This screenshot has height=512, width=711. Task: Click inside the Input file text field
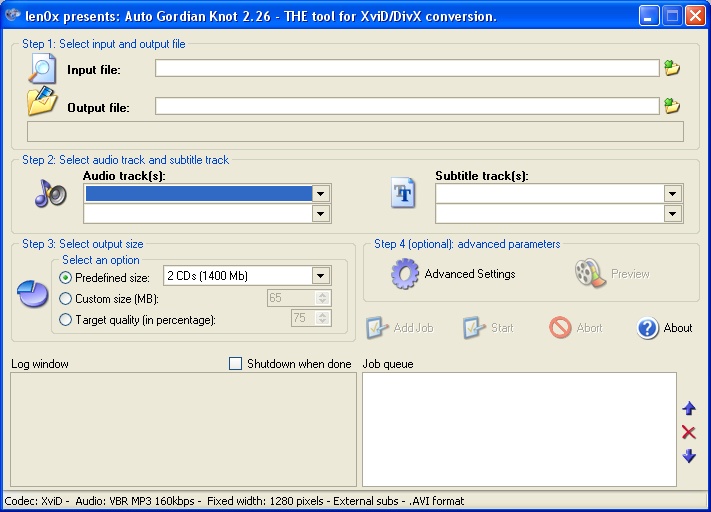coord(407,68)
